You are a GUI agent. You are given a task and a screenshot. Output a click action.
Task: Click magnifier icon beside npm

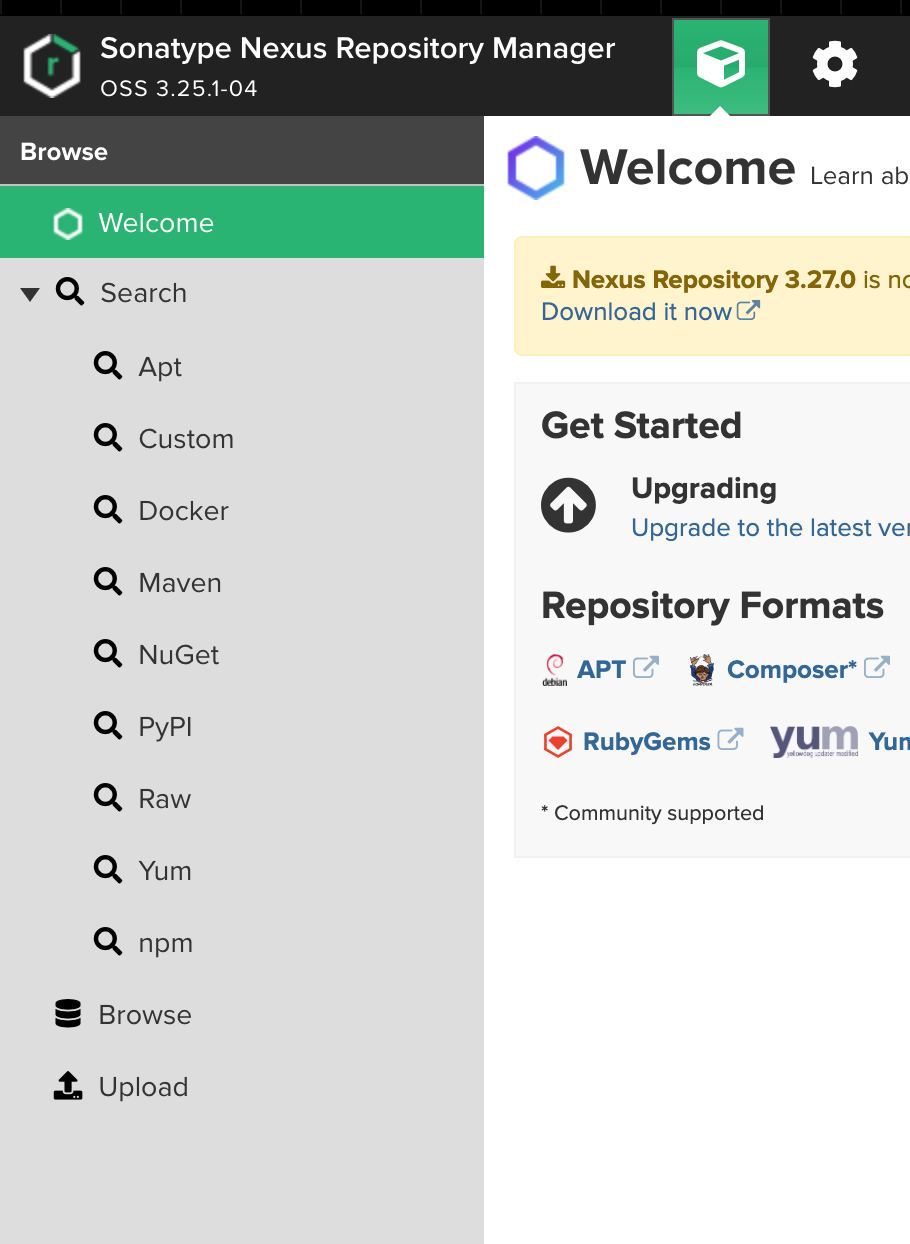[107, 941]
